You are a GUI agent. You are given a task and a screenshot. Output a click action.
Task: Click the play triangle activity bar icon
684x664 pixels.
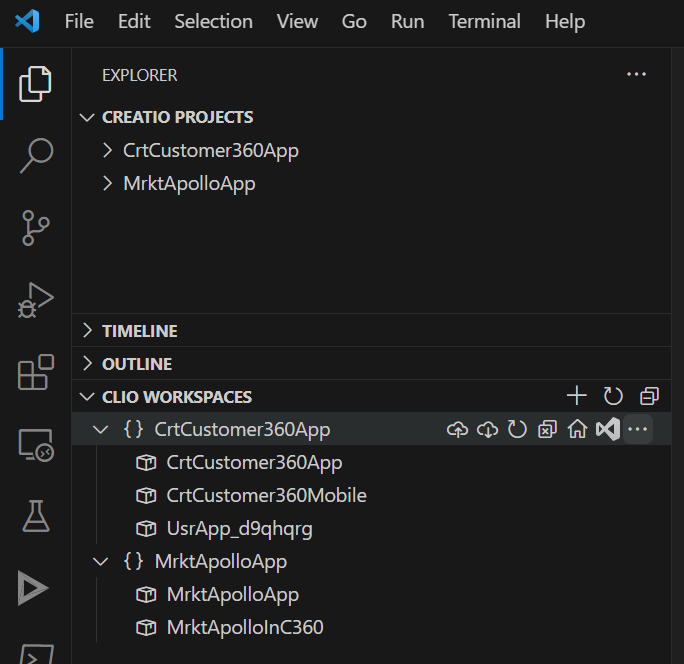[33, 588]
